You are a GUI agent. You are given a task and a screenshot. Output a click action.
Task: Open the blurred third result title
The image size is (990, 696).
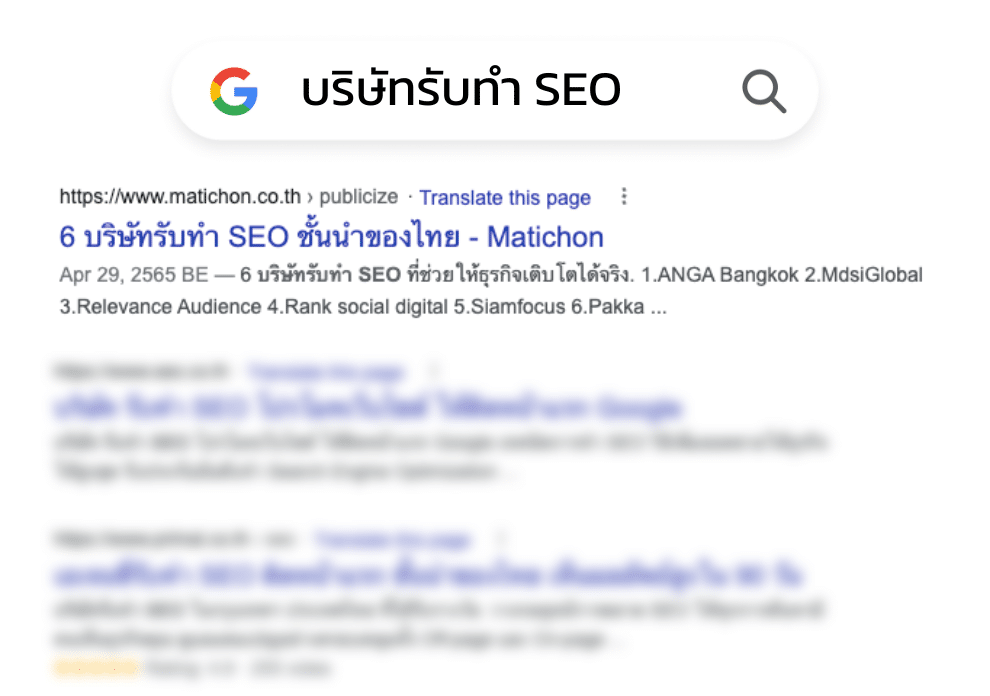coord(429,575)
